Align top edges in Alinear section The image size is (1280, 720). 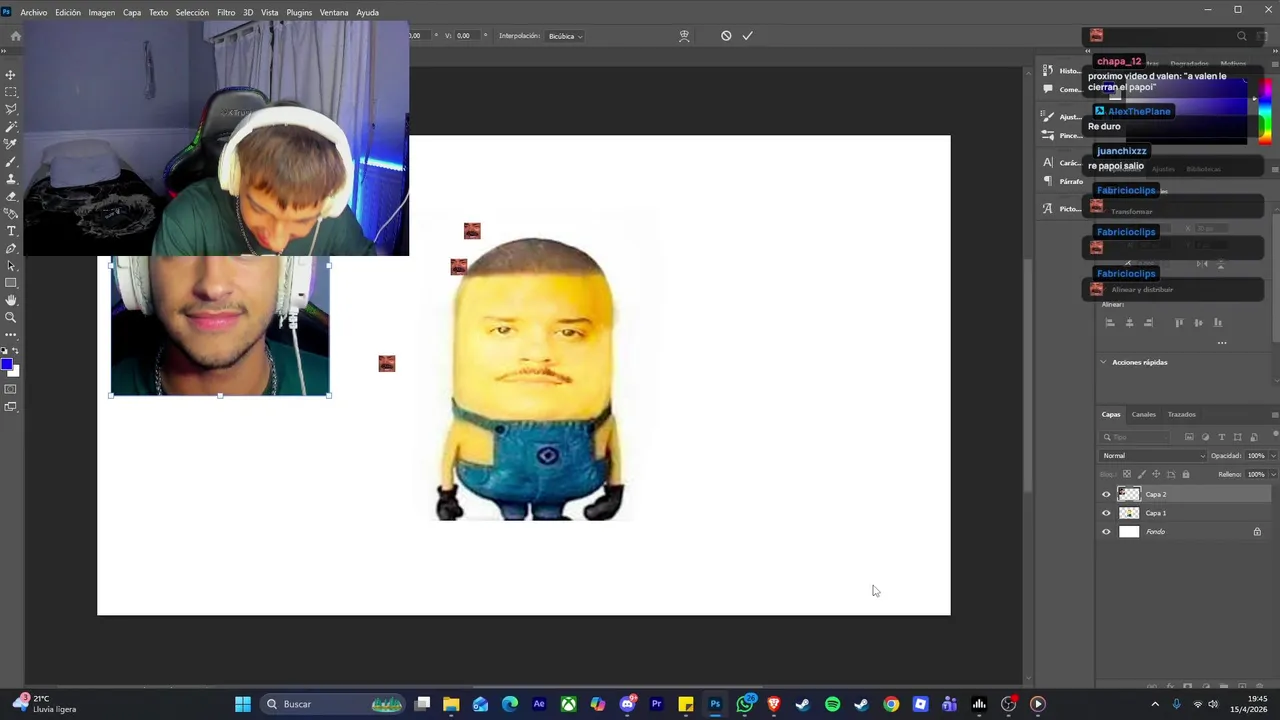point(1179,322)
